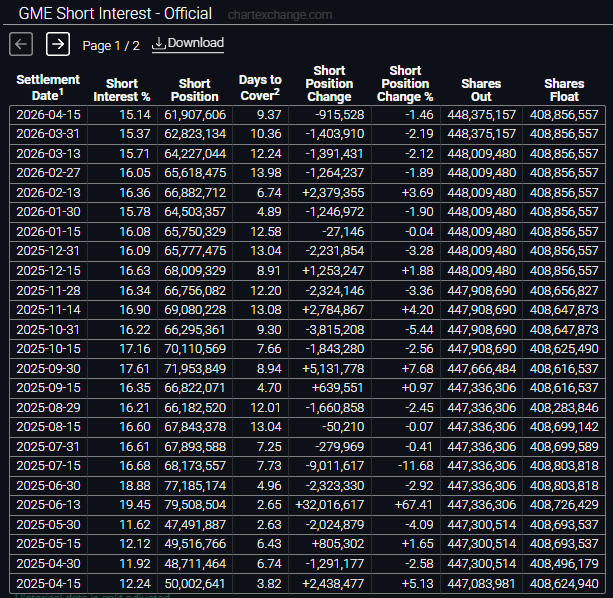The width and height of the screenshot is (613, 598).
Task: Select the 2025-11-14 settlement date
Action: [x=48, y=310]
